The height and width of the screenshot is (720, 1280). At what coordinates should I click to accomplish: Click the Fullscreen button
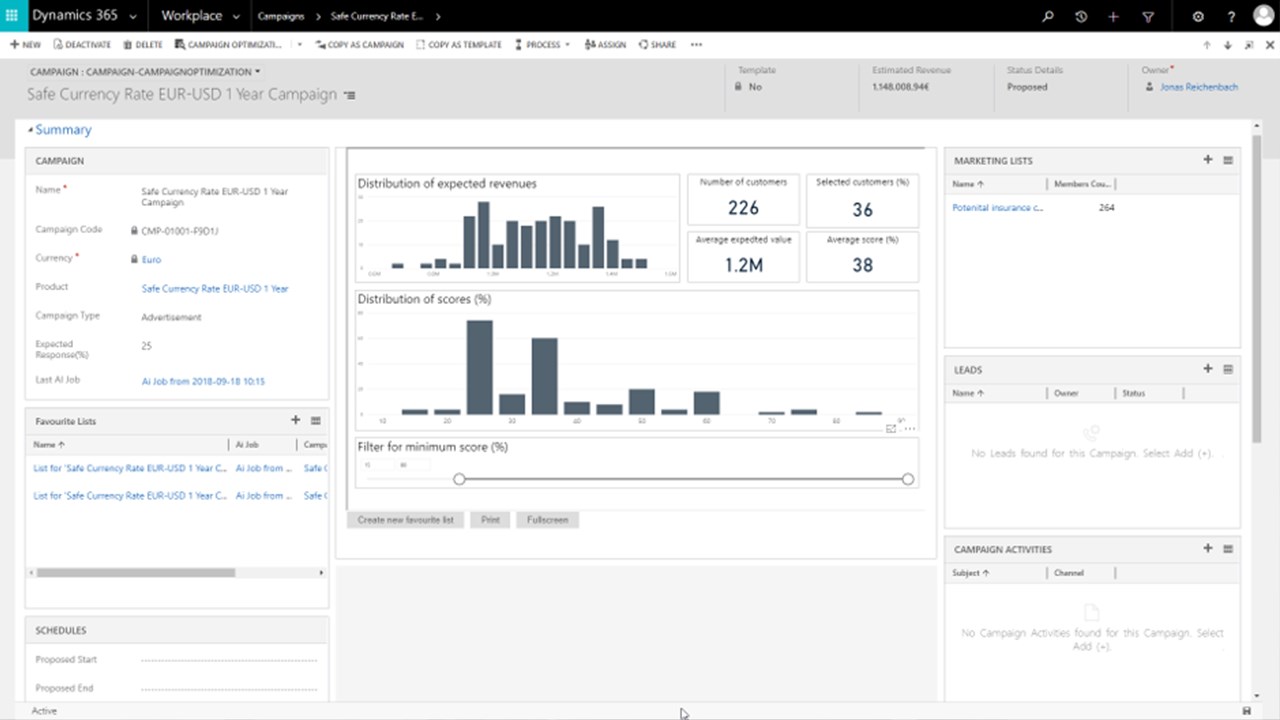[x=547, y=520]
